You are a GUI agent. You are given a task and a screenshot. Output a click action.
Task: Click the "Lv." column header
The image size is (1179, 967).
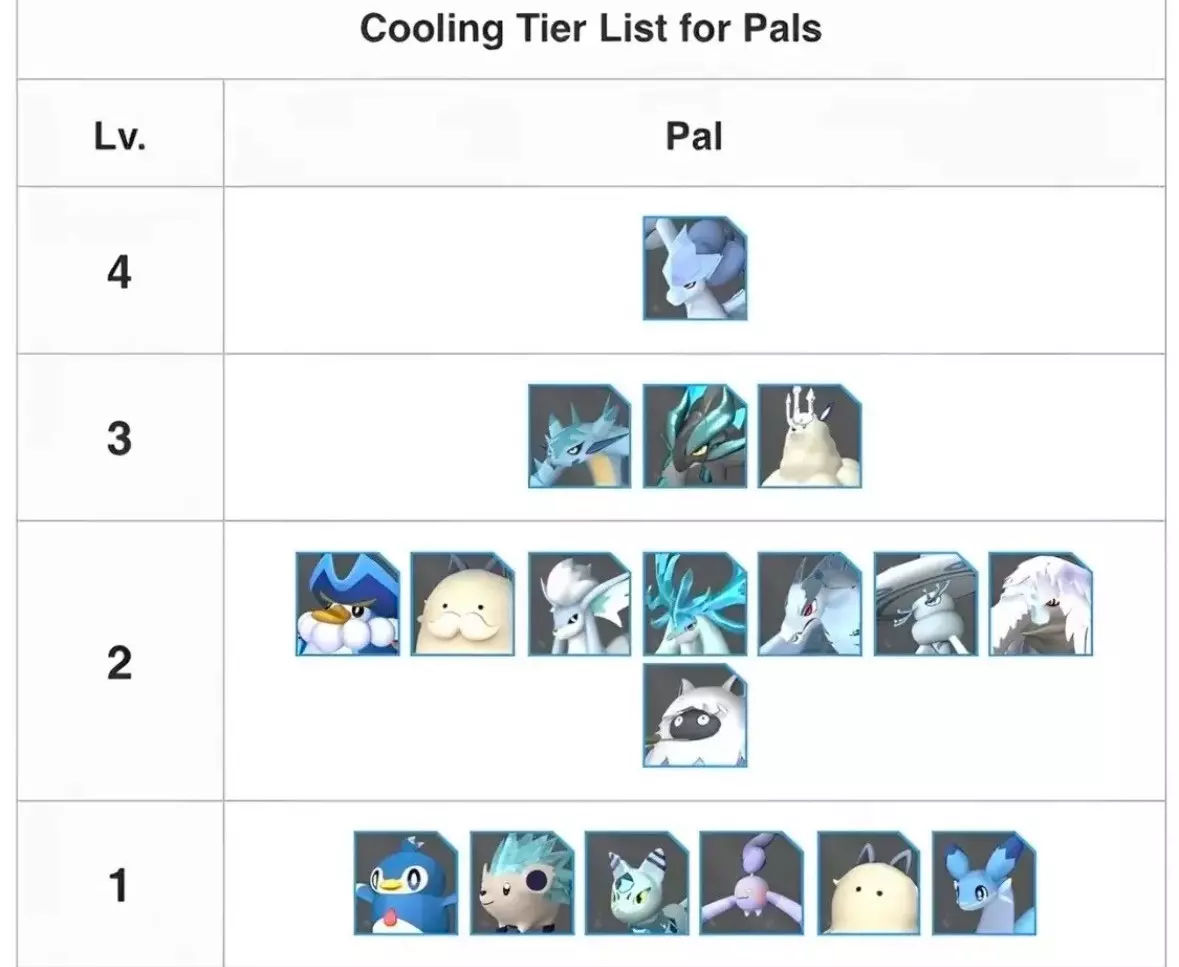[x=120, y=135]
